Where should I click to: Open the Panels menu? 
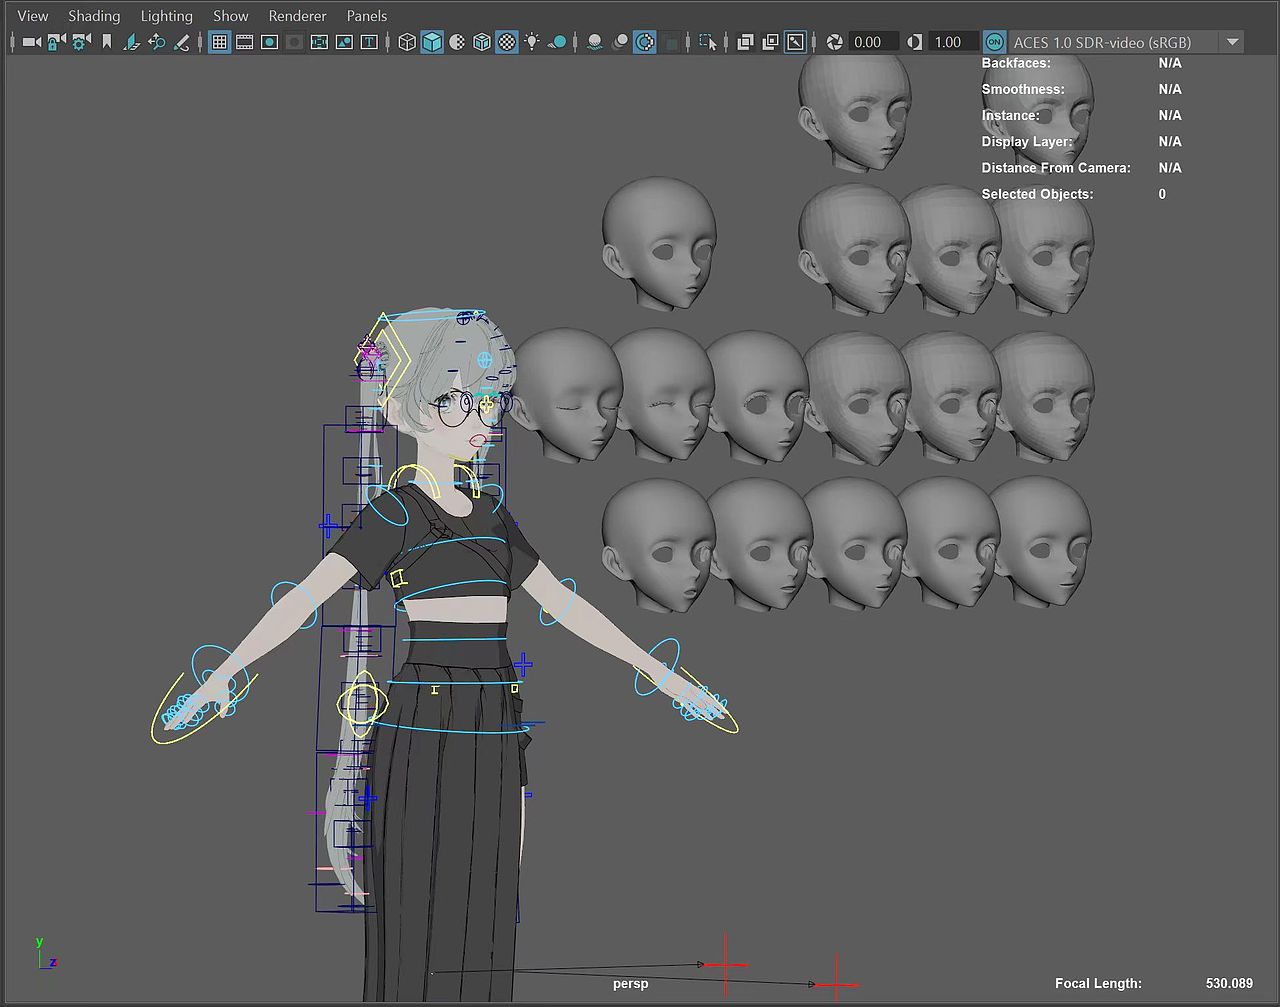coord(367,16)
